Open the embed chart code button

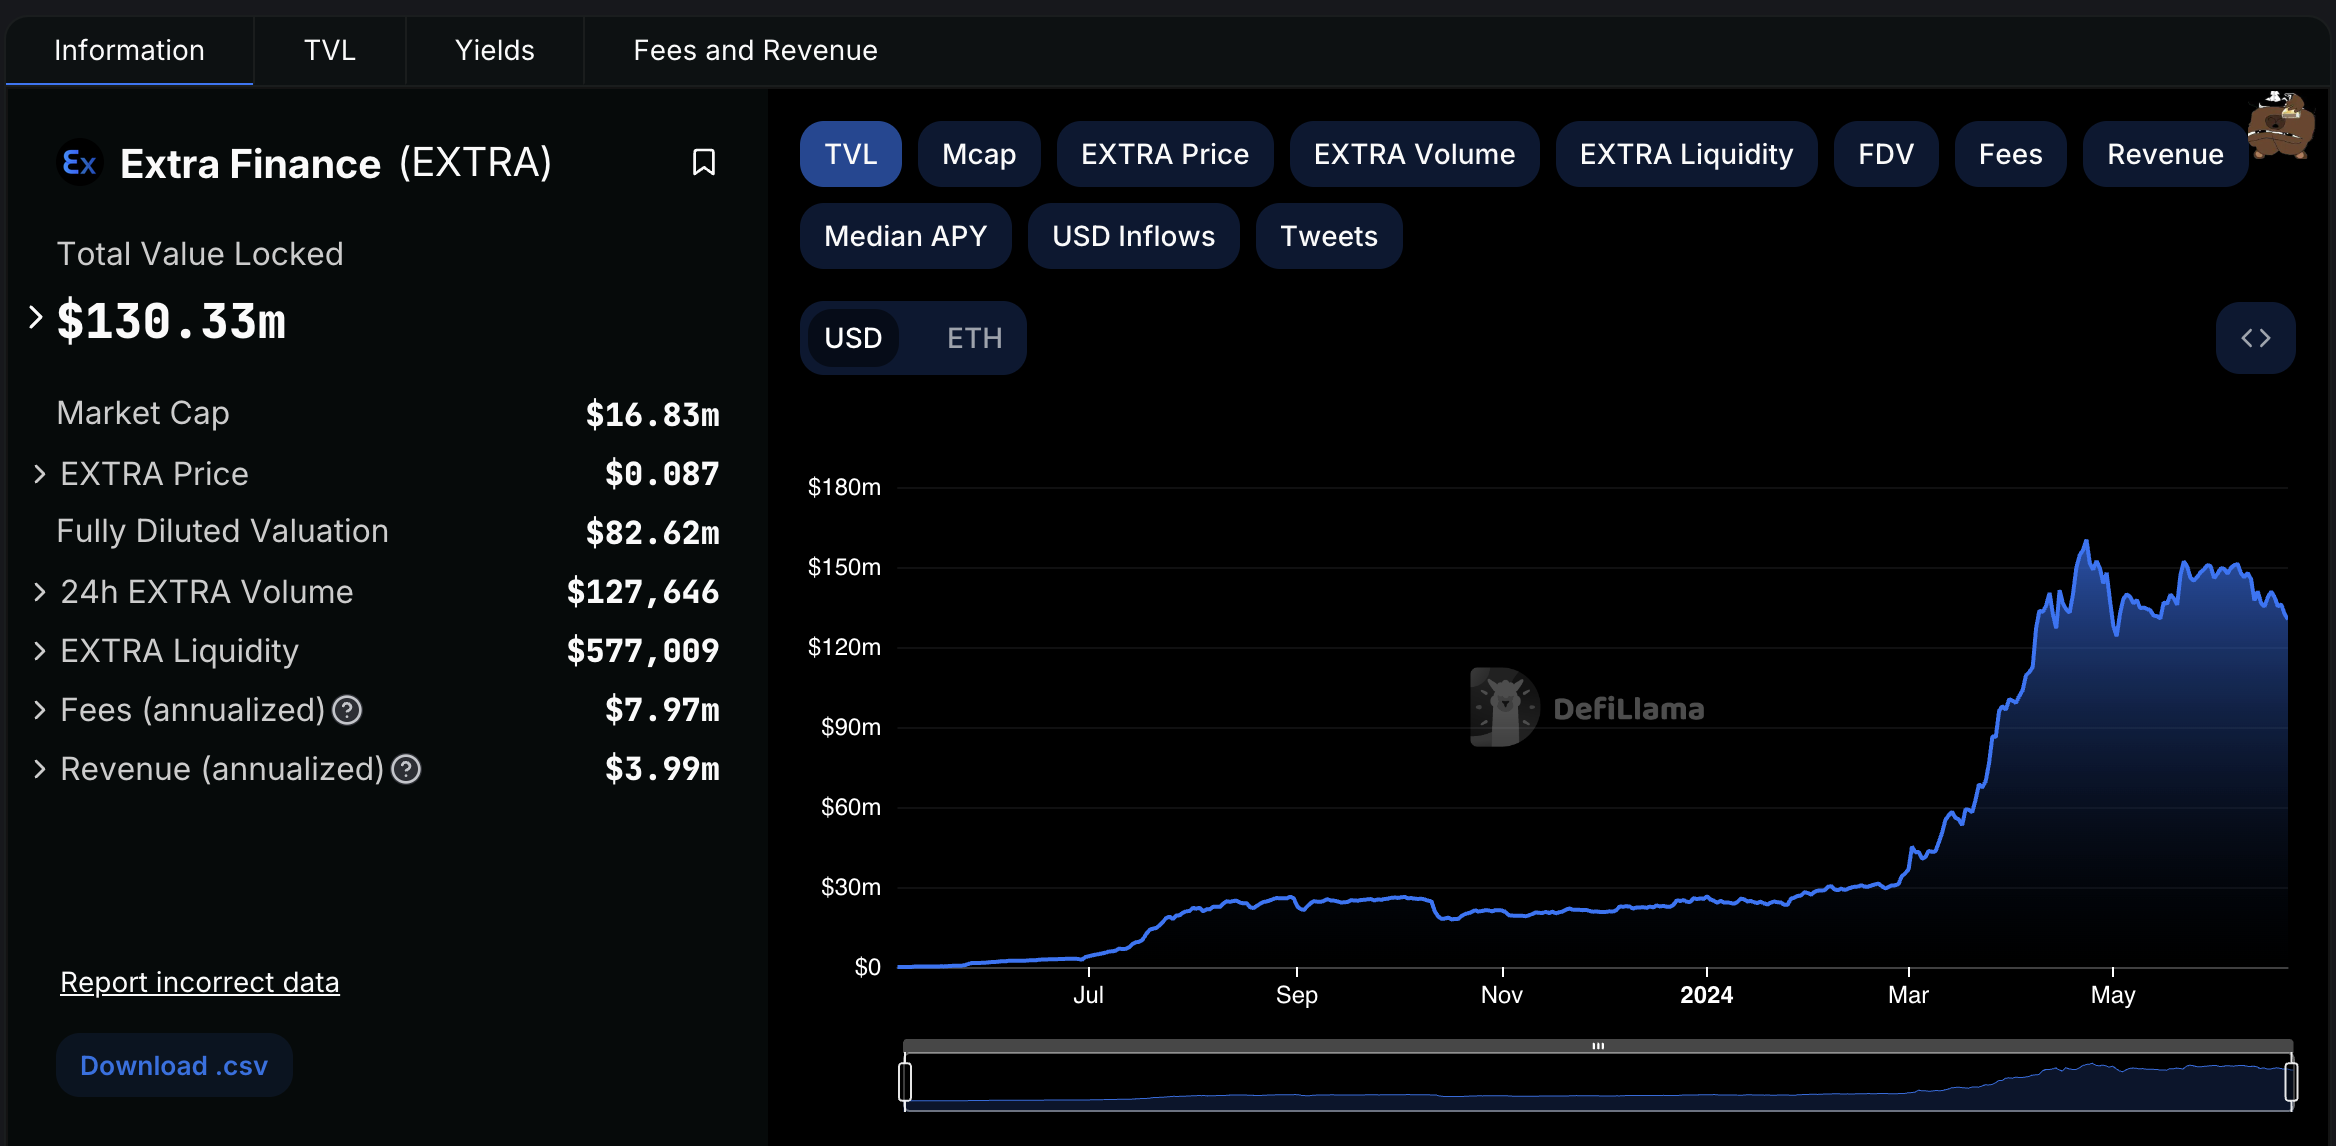[x=2255, y=338]
